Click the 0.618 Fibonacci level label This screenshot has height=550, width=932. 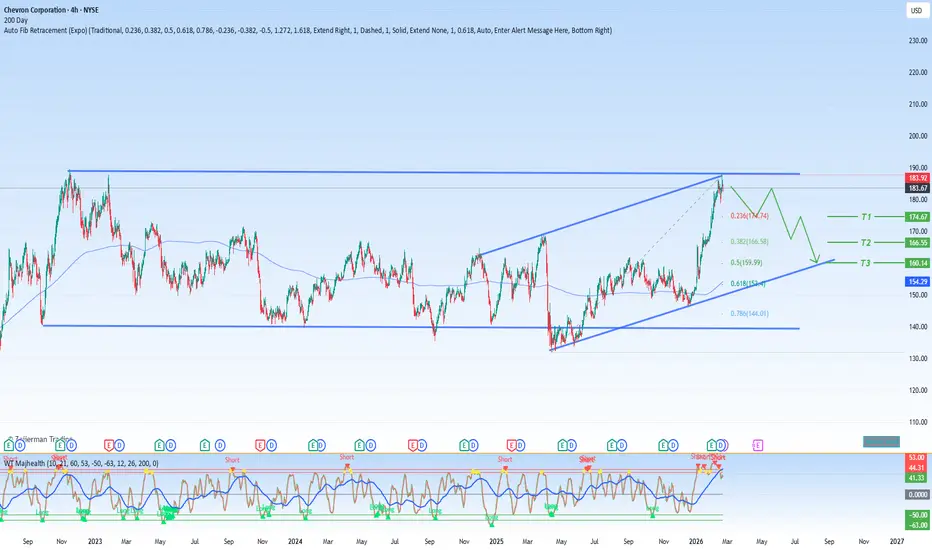(748, 284)
